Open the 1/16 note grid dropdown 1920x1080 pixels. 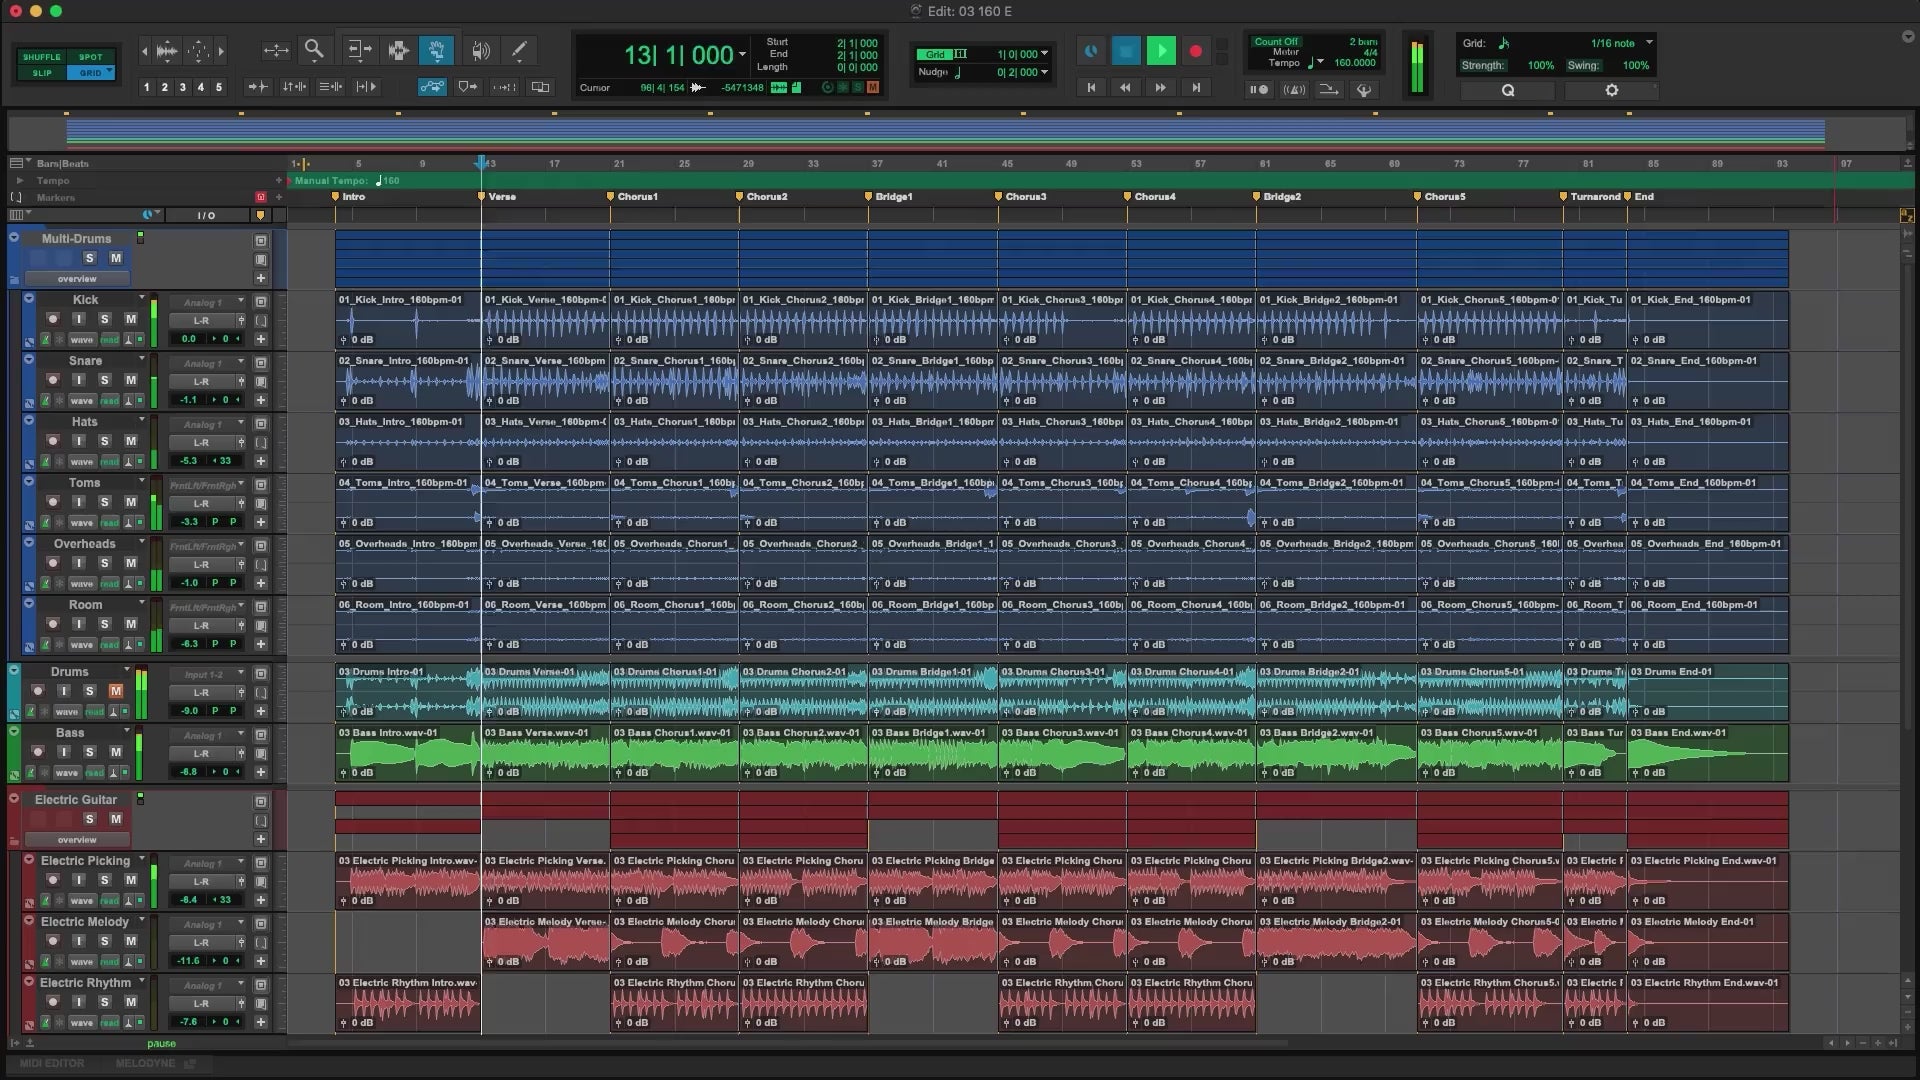coord(1649,43)
